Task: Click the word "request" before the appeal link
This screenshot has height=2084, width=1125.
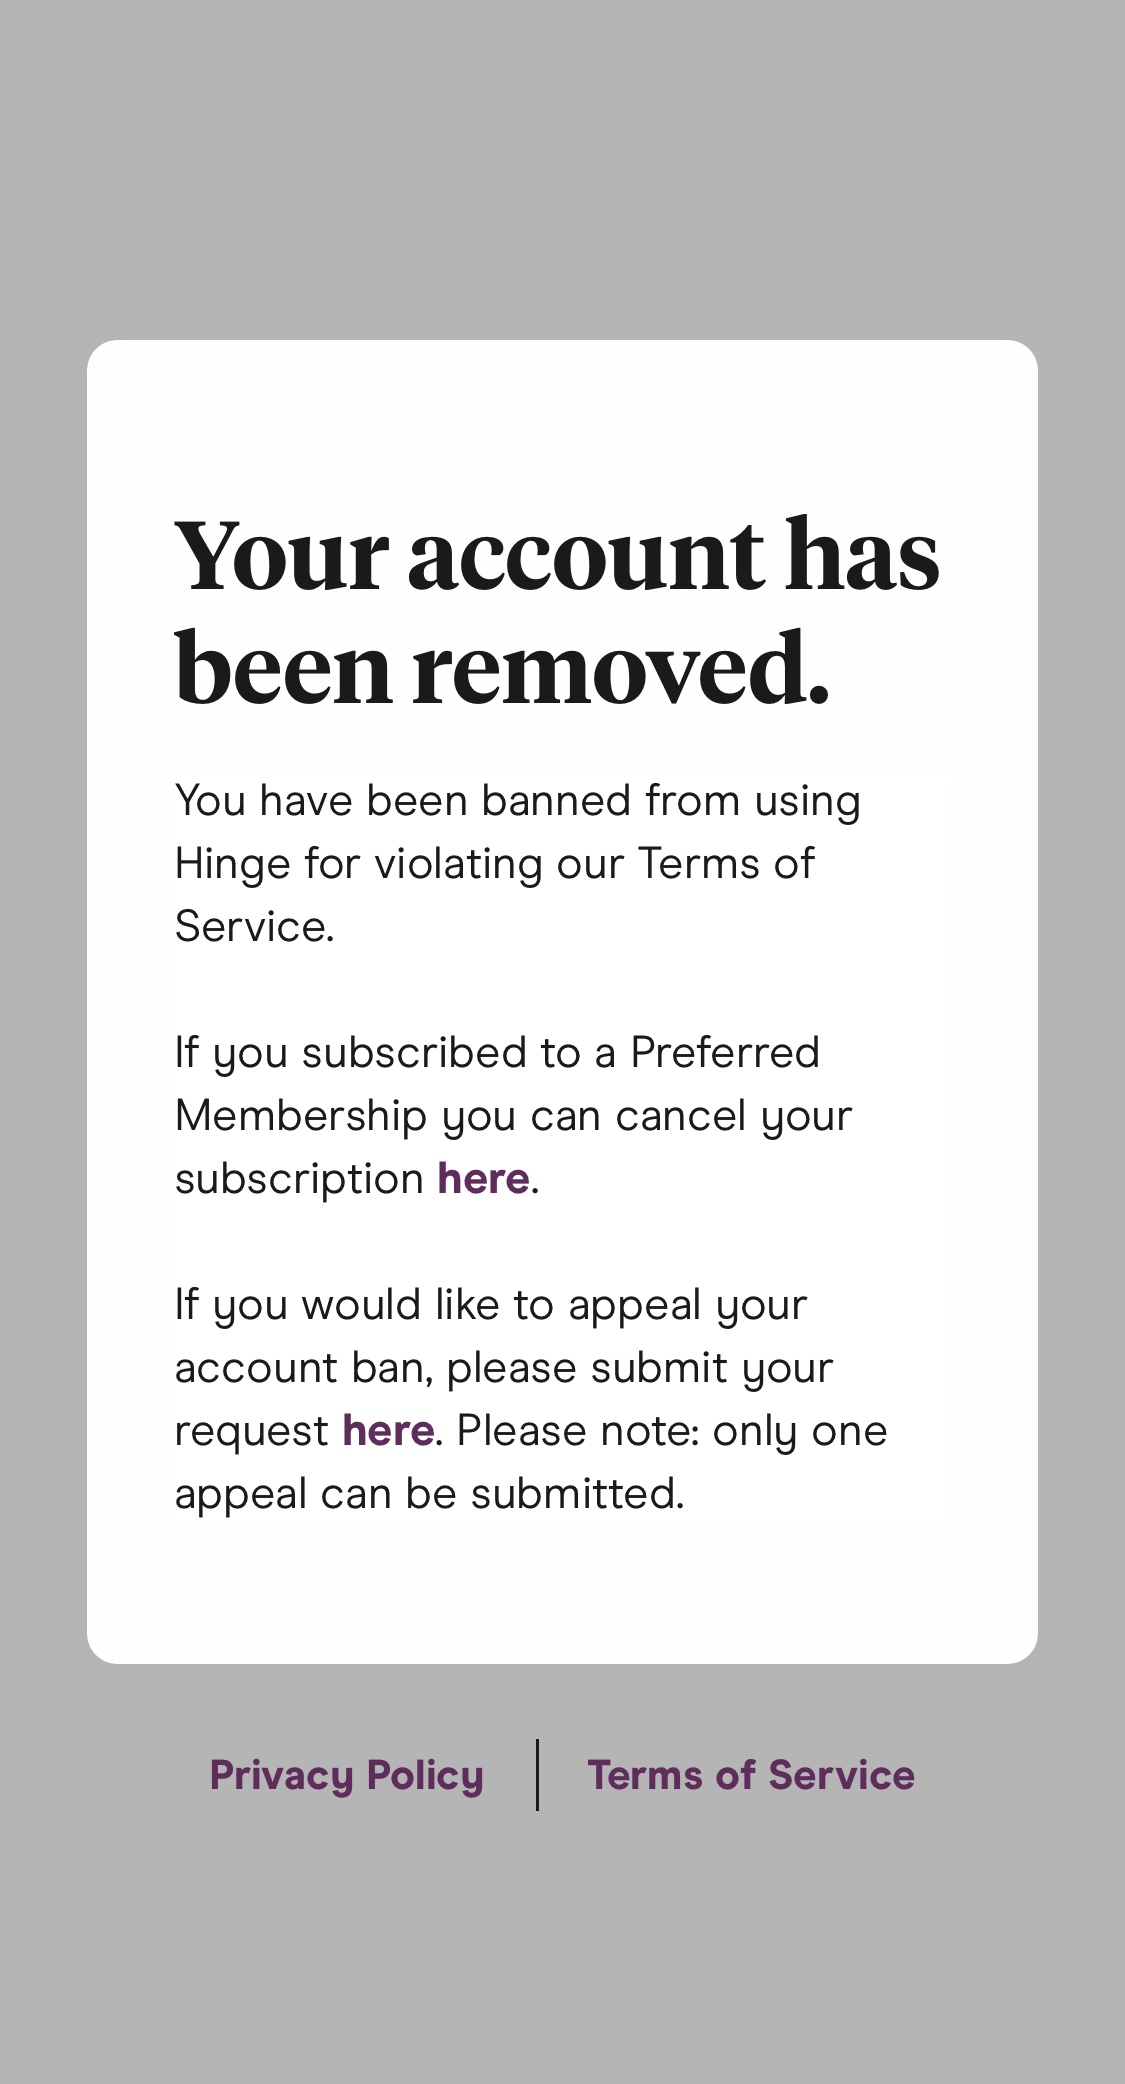Action: [x=252, y=1433]
